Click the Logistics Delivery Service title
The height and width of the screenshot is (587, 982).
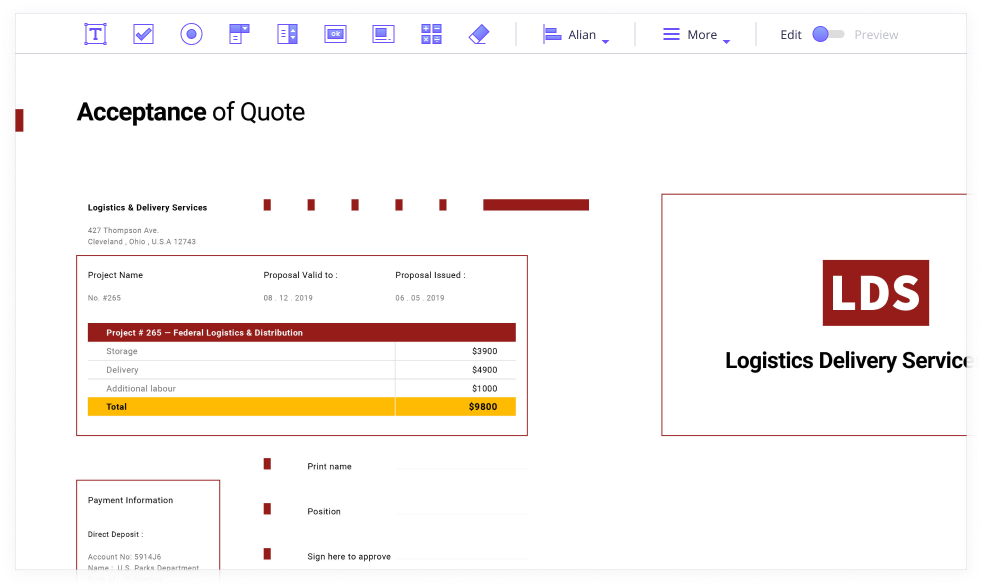pos(849,361)
